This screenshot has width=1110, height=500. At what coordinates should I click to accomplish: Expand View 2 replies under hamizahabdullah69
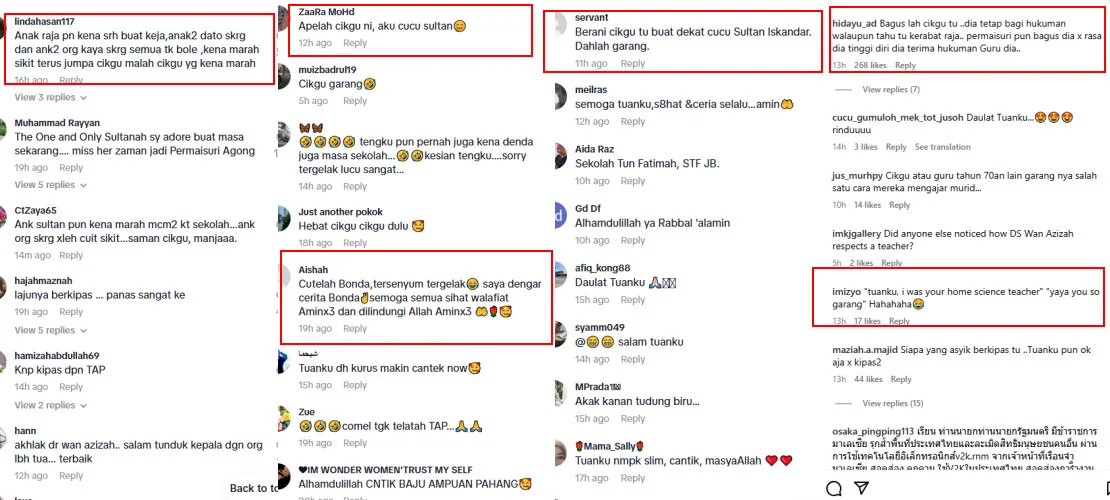(51, 405)
